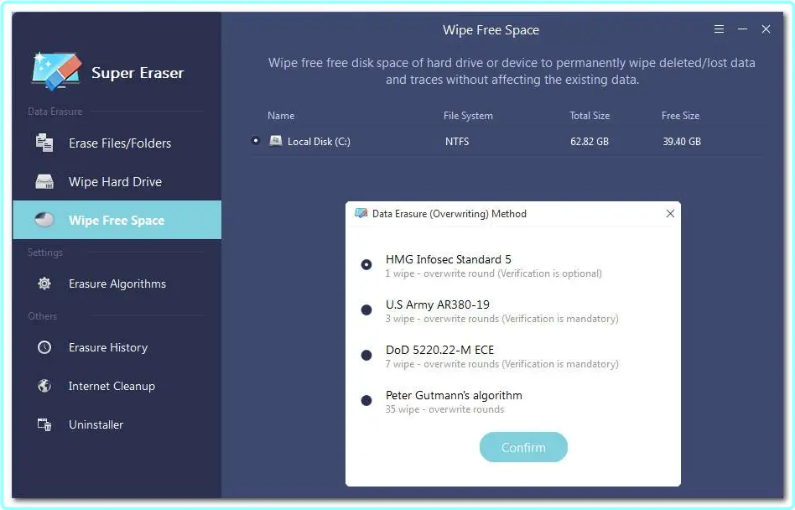Click the Free Size column header

pos(680,116)
